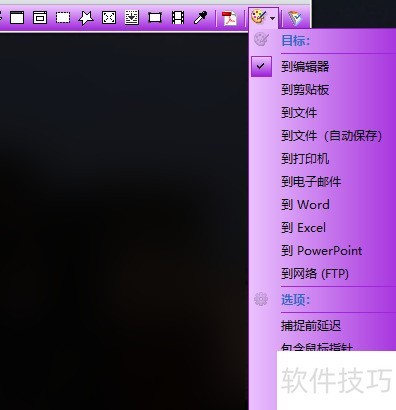Screen dimensions: 396x410
Task: Select the Capture Active Window tool
Action: pos(17,17)
